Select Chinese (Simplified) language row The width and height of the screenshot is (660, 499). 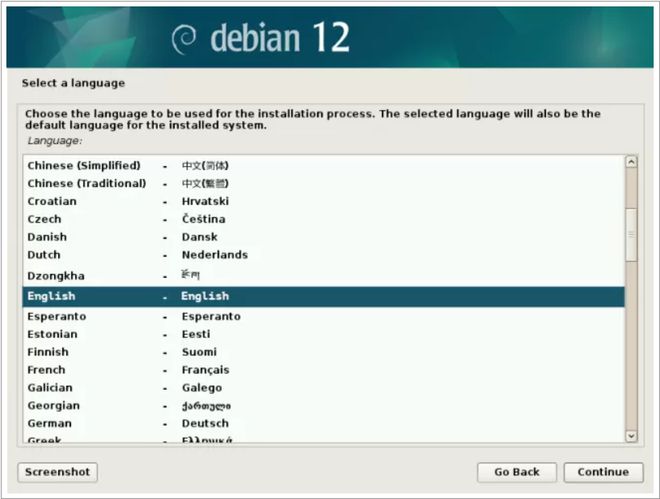(x=323, y=165)
